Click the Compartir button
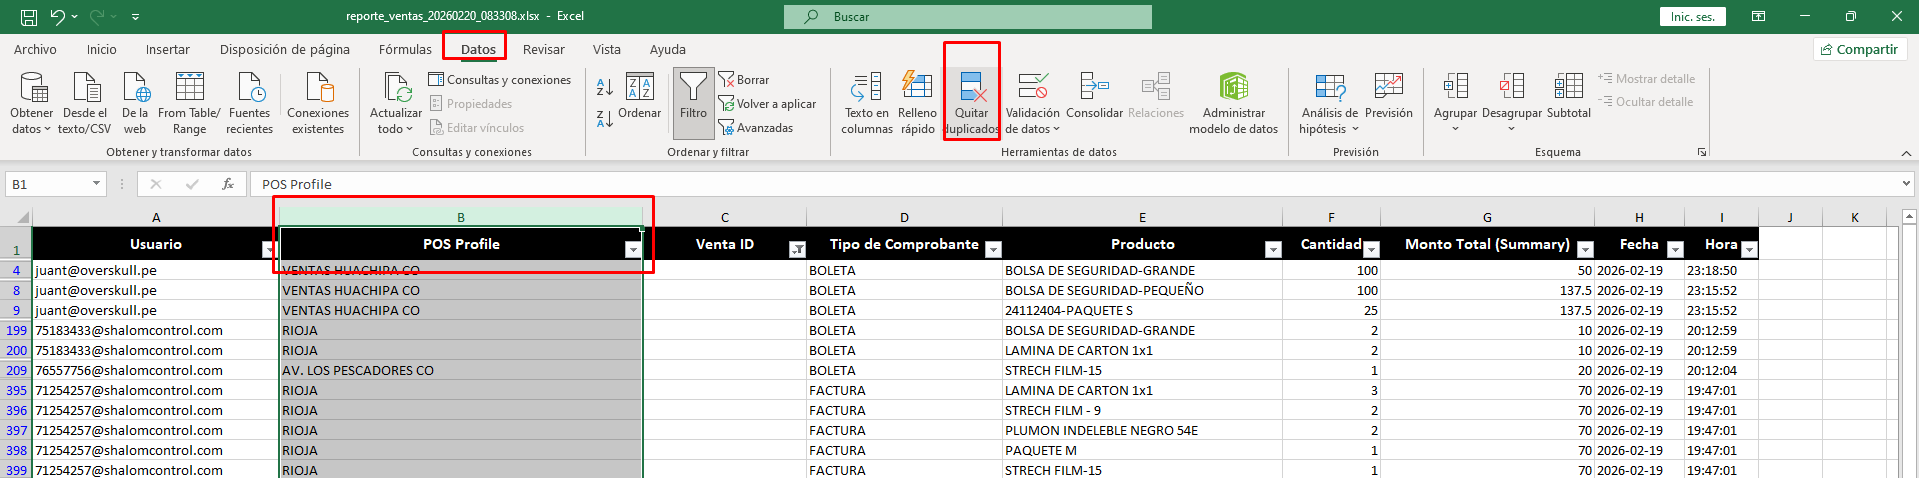 (x=1859, y=49)
